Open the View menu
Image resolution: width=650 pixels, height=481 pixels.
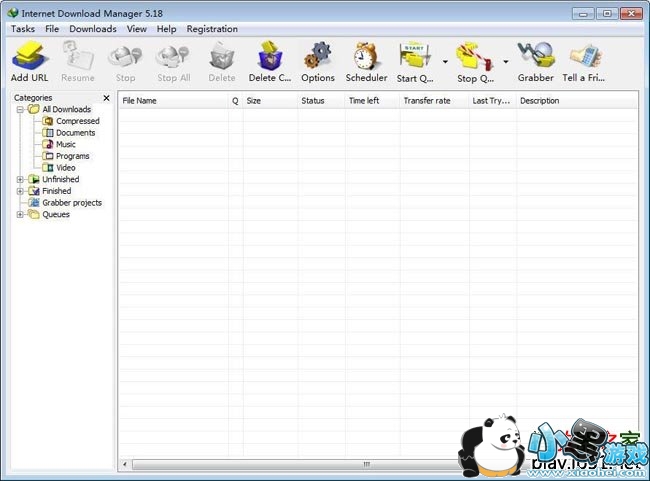coord(137,29)
